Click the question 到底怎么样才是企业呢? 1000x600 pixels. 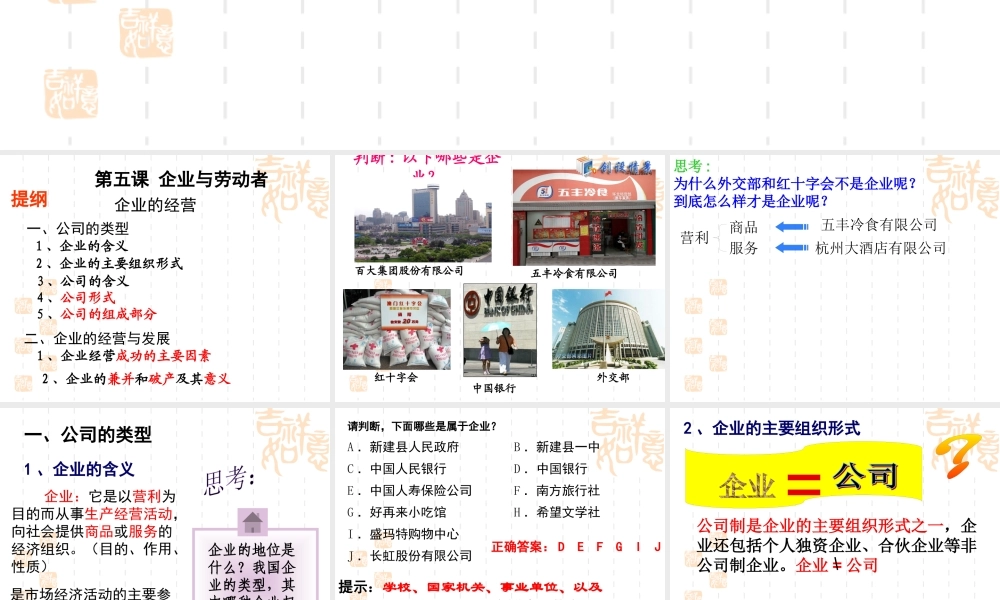(x=751, y=201)
